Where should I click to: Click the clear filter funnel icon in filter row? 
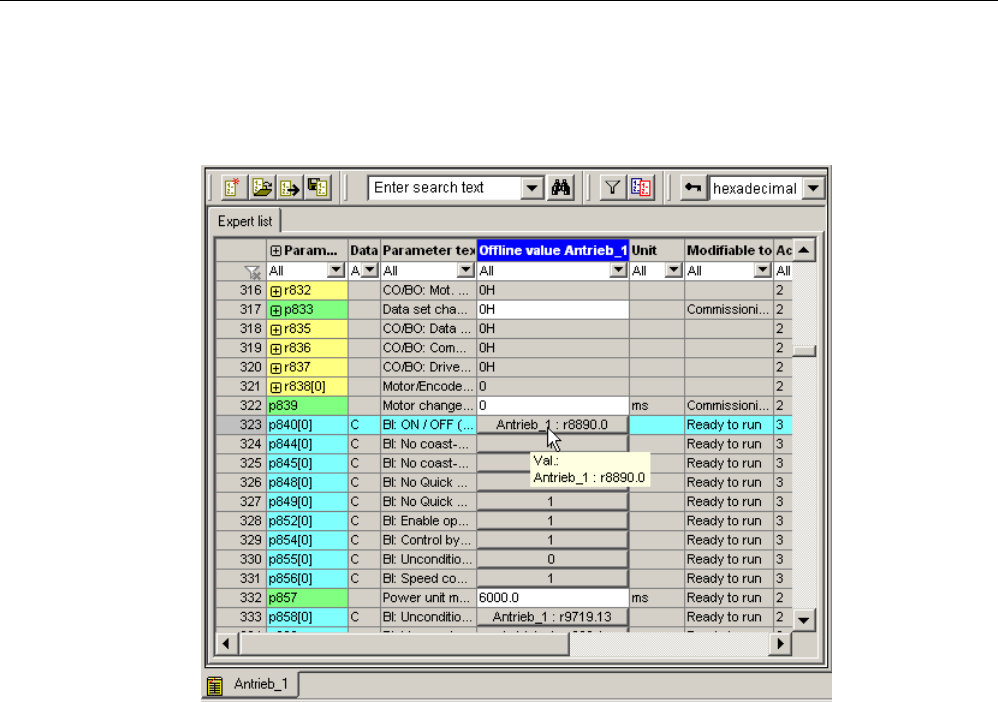click(252, 272)
